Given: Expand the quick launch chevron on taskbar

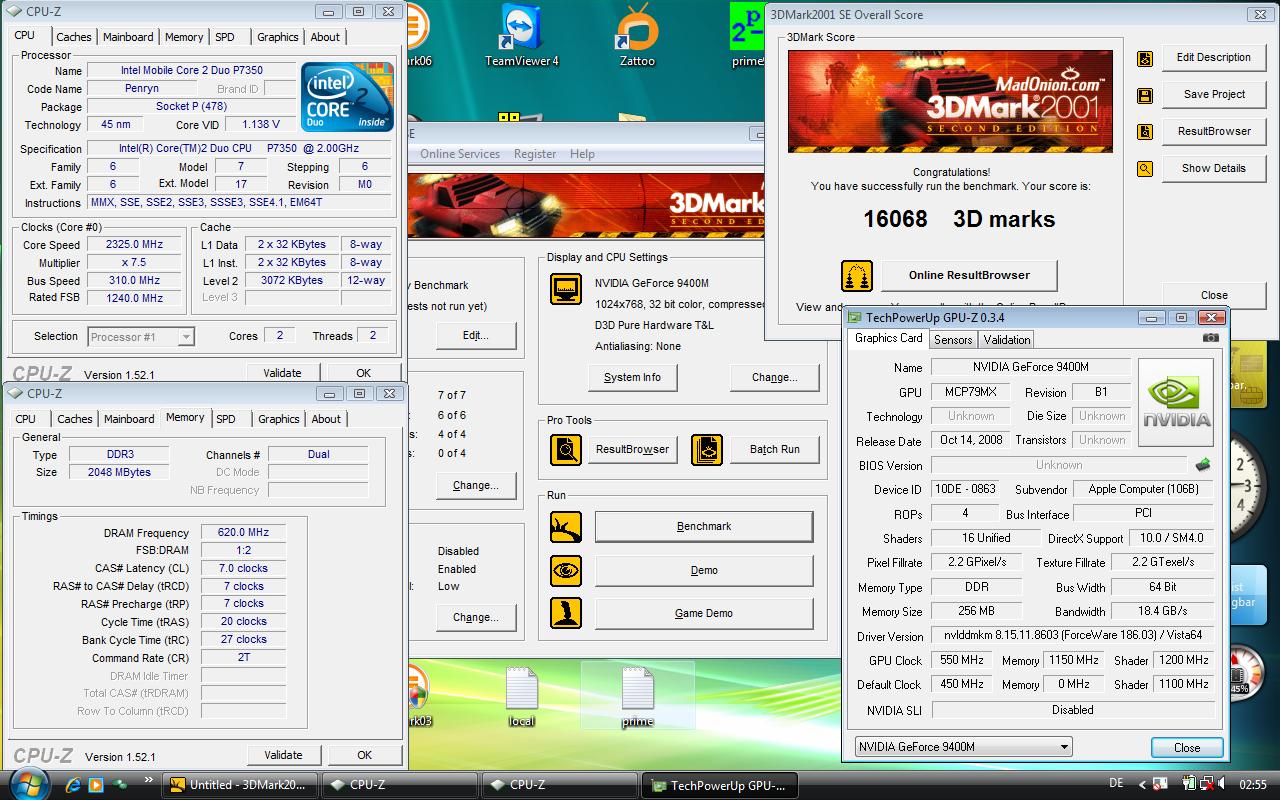Looking at the screenshot, I should pos(149,781).
